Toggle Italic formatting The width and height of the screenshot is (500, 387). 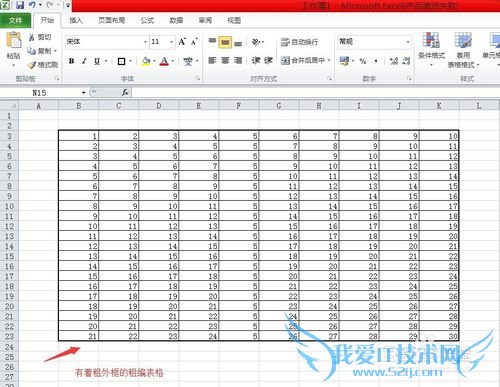(84, 61)
